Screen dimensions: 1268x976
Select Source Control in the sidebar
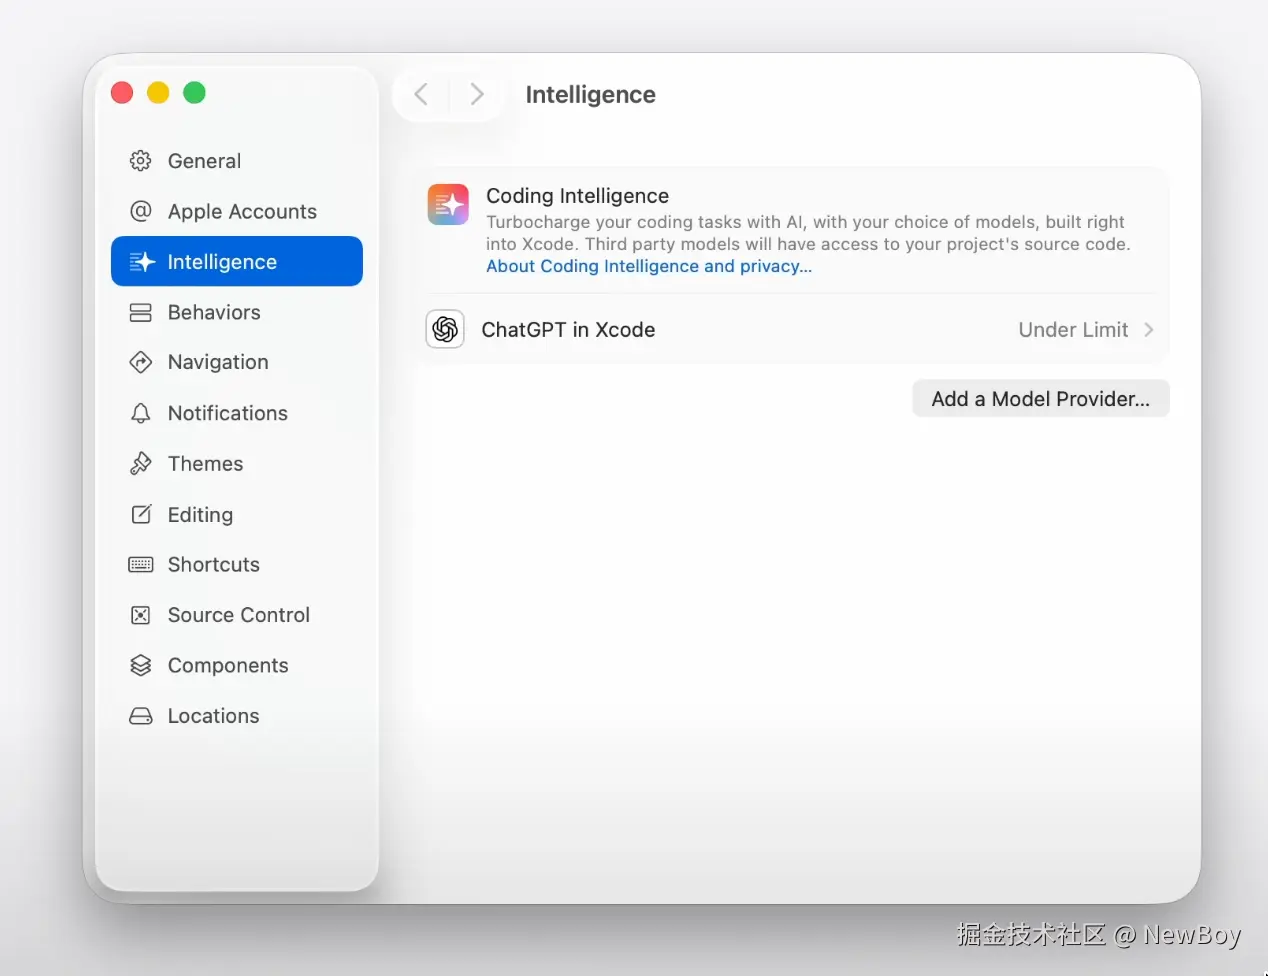[x=237, y=615]
